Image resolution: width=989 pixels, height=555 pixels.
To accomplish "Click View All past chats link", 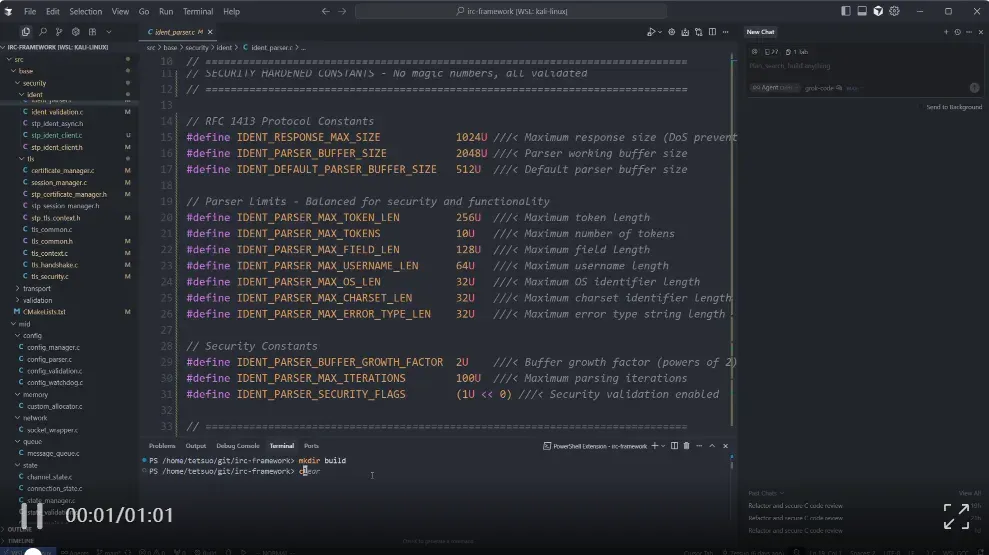I will pyautogui.click(x=970, y=493).
